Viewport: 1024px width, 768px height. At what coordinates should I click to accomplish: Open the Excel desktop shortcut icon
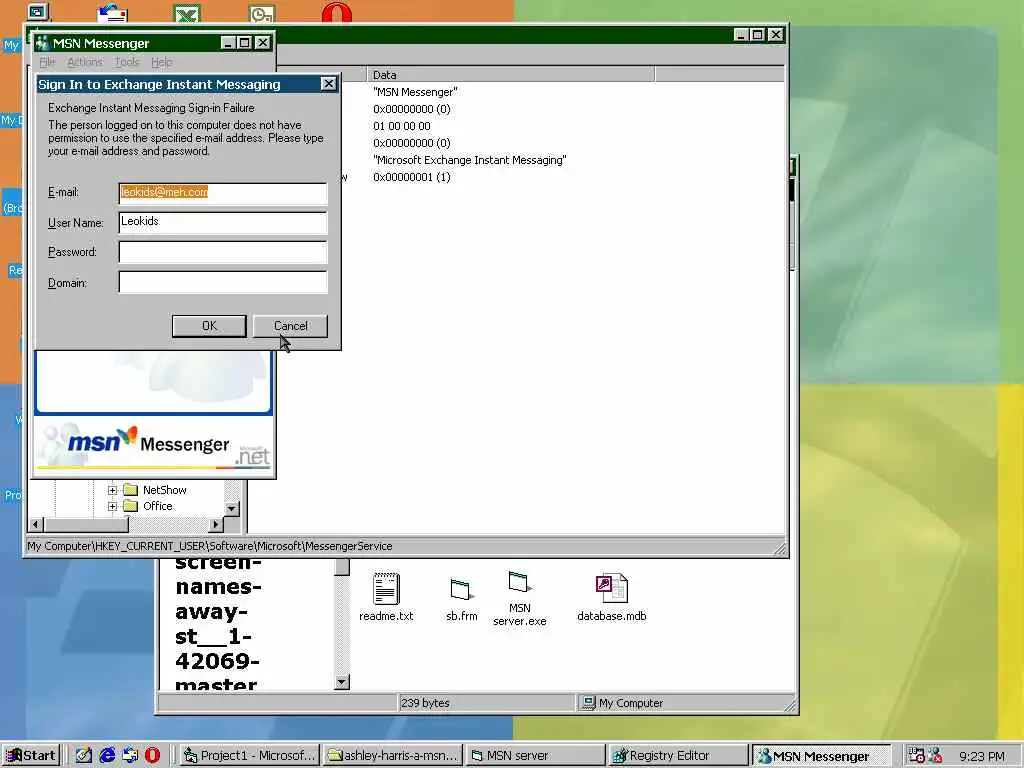tap(186, 13)
